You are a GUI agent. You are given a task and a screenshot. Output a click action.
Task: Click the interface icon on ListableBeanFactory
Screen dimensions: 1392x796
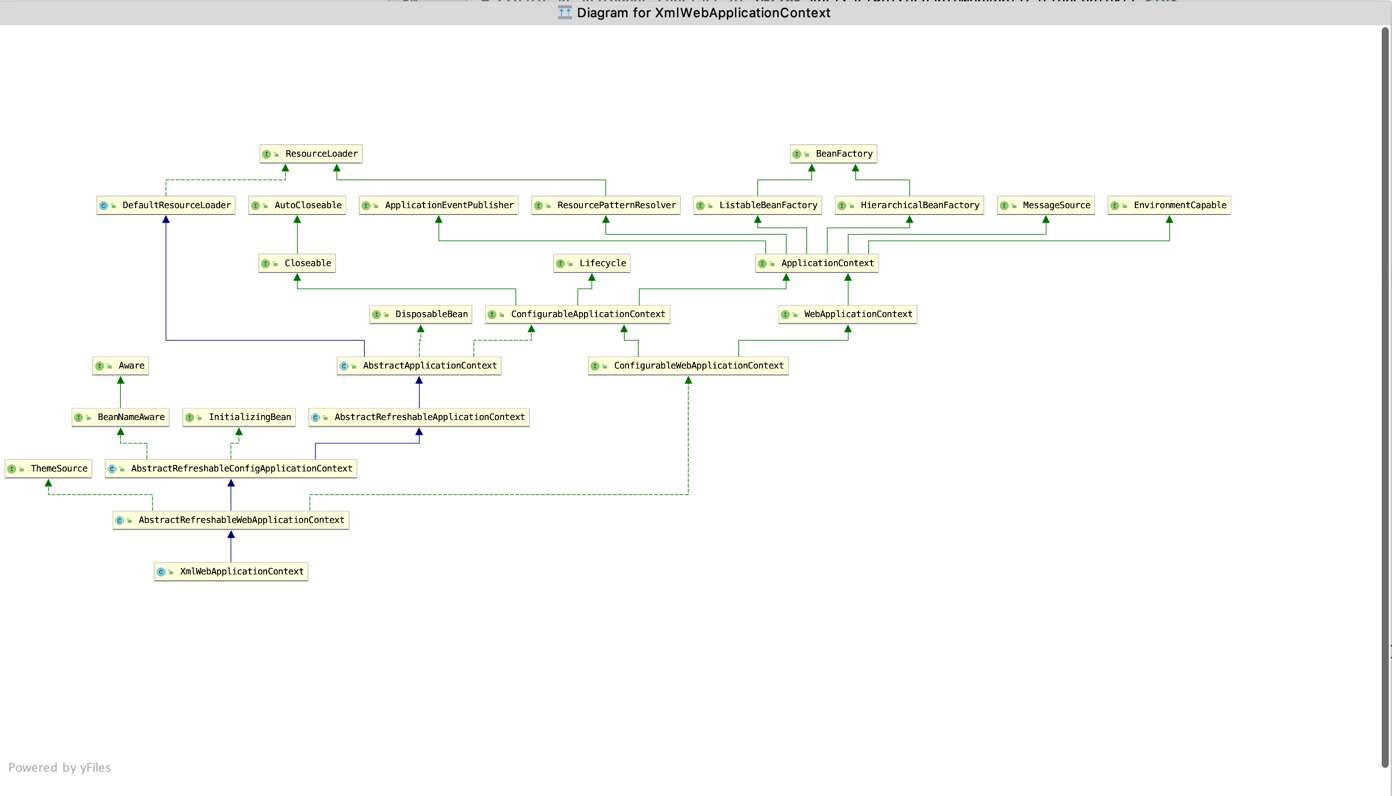701,206
